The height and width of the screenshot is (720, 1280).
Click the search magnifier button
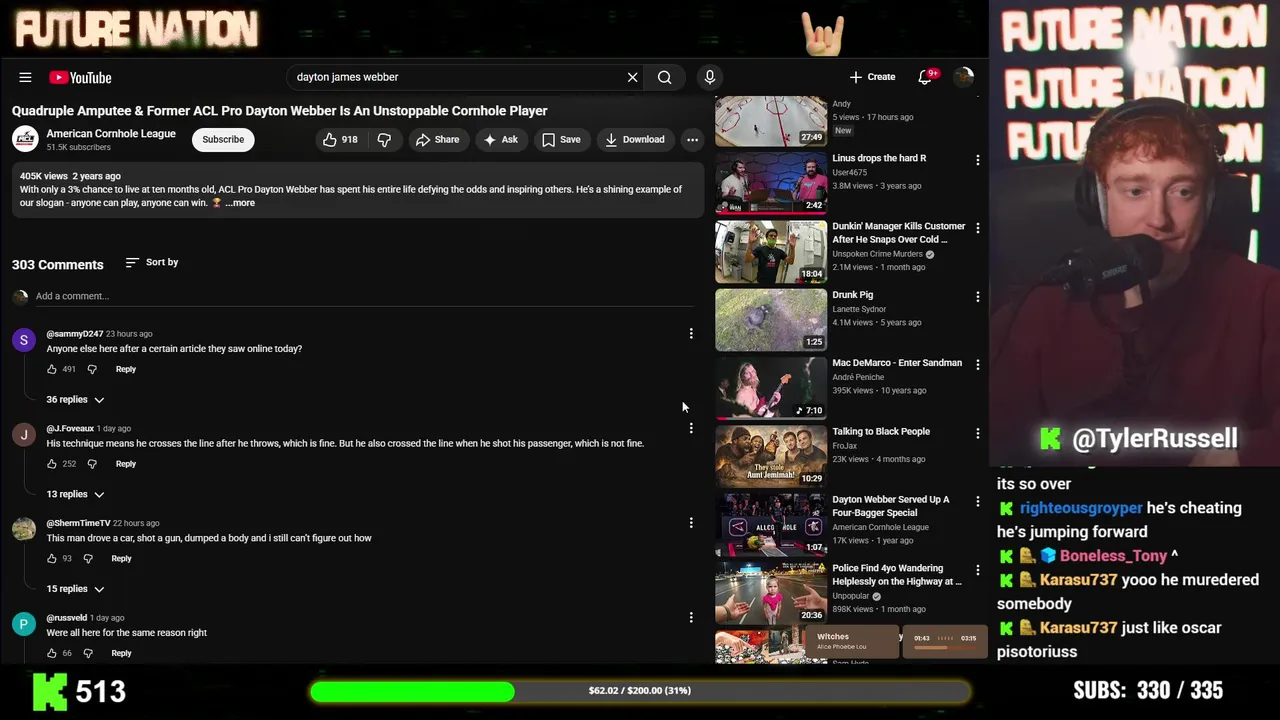click(x=664, y=77)
